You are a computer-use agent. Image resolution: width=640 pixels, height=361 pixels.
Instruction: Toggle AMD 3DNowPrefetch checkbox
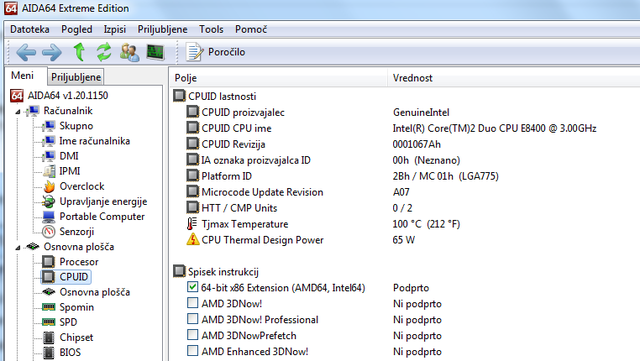click(193, 334)
